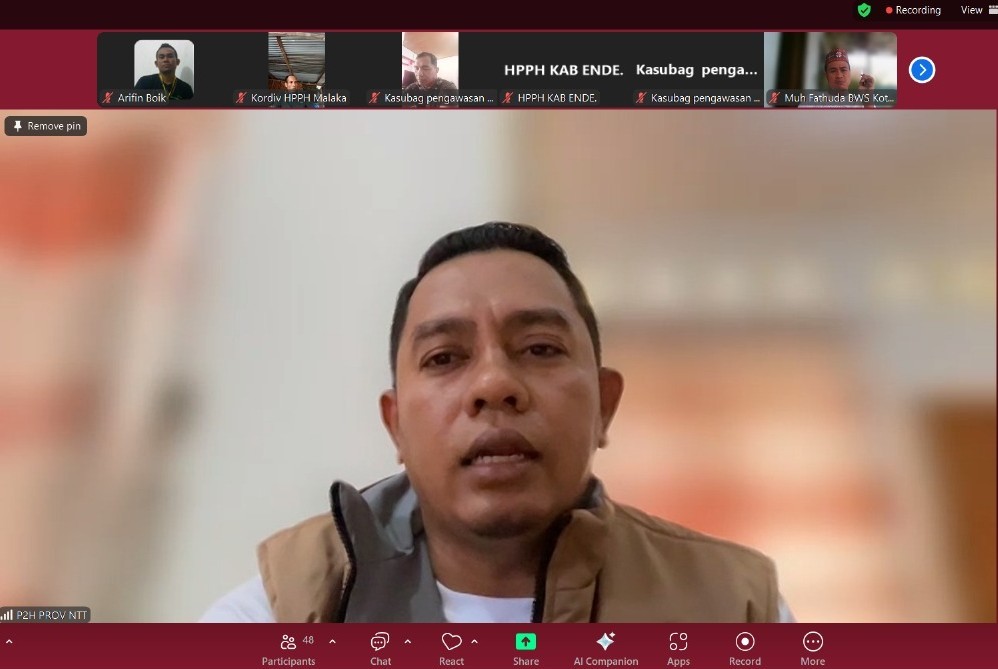This screenshot has width=998, height=669.
Task: Click the Recording status indicator
Action: [913, 10]
